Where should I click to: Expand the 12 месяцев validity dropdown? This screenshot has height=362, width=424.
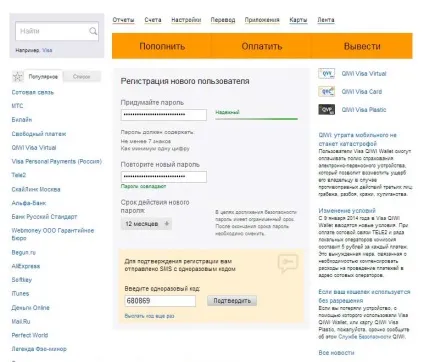(x=146, y=224)
